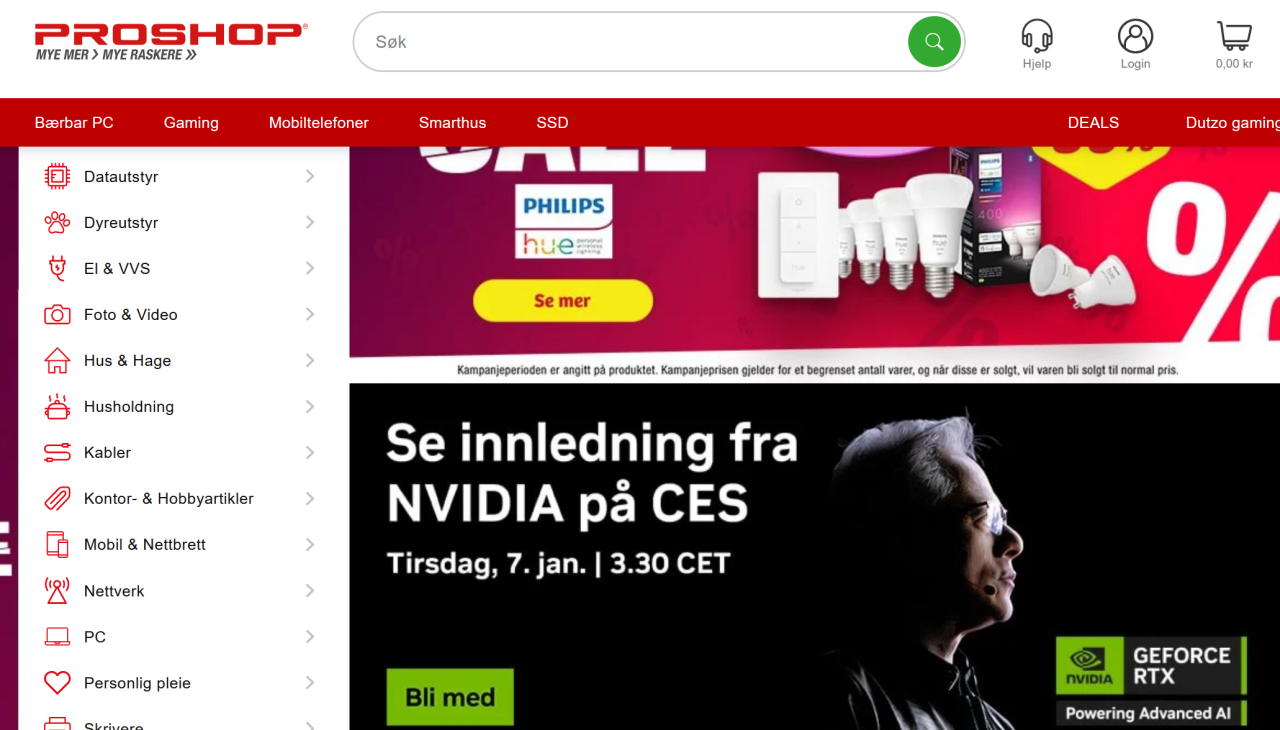Click the green Bli med button
Screen dimensions: 1280x730
tap(450, 697)
